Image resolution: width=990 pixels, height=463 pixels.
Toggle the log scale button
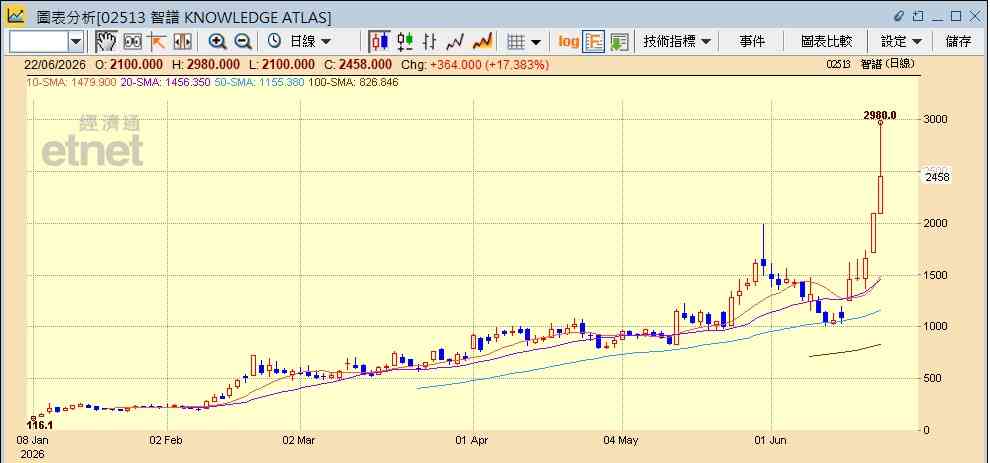tap(568, 42)
